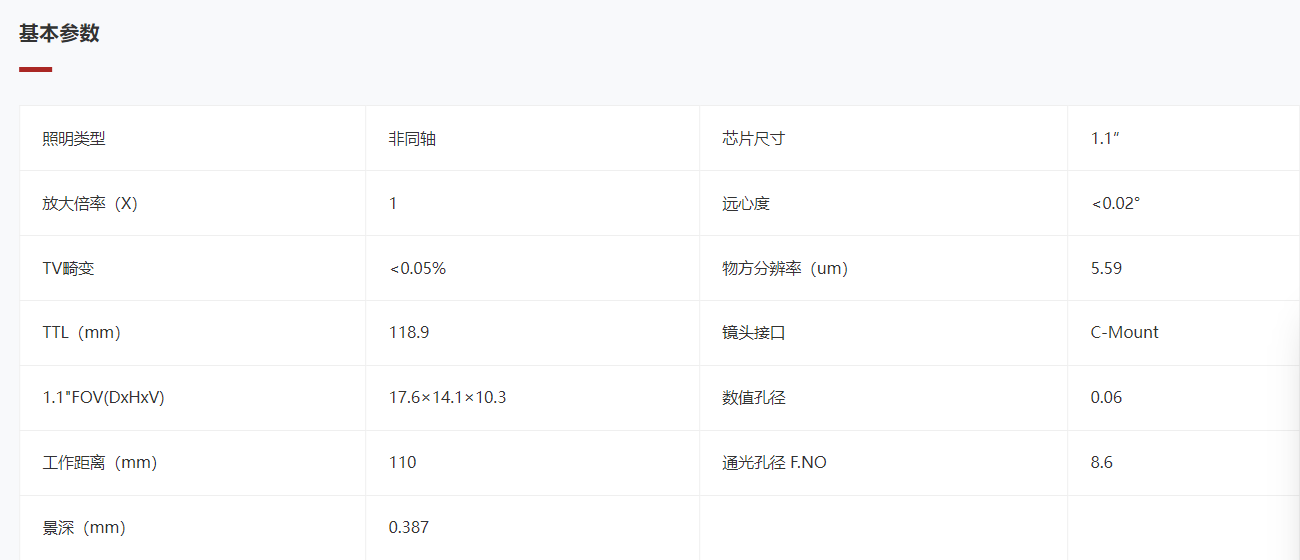Image resolution: width=1300 pixels, height=560 pixels.
Task: Click the 基本参数 section heading
Action: [x=59, y=33]
